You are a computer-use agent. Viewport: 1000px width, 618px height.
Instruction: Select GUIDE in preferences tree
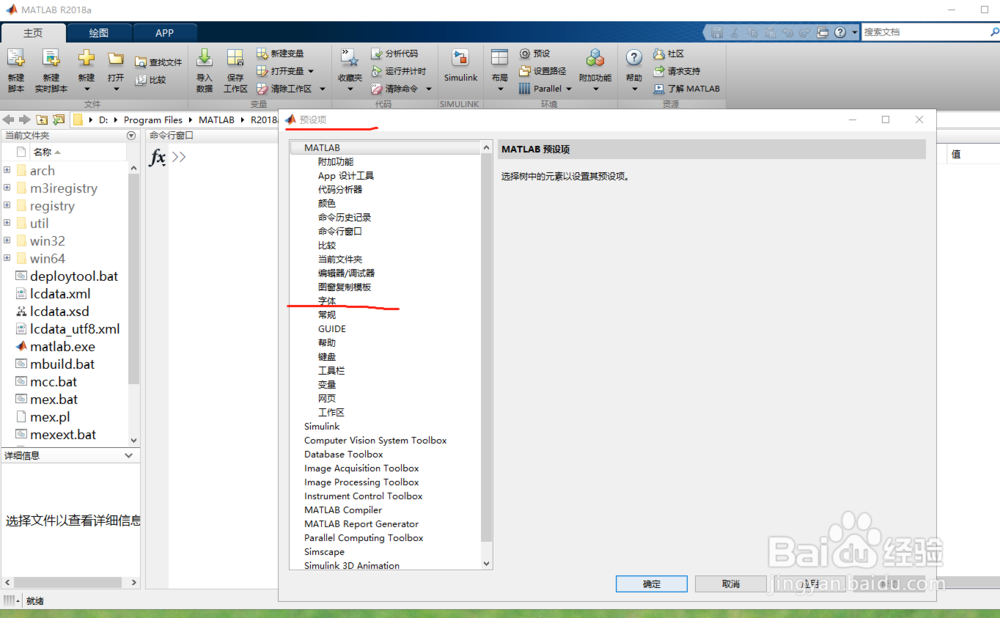pos(332,329)
